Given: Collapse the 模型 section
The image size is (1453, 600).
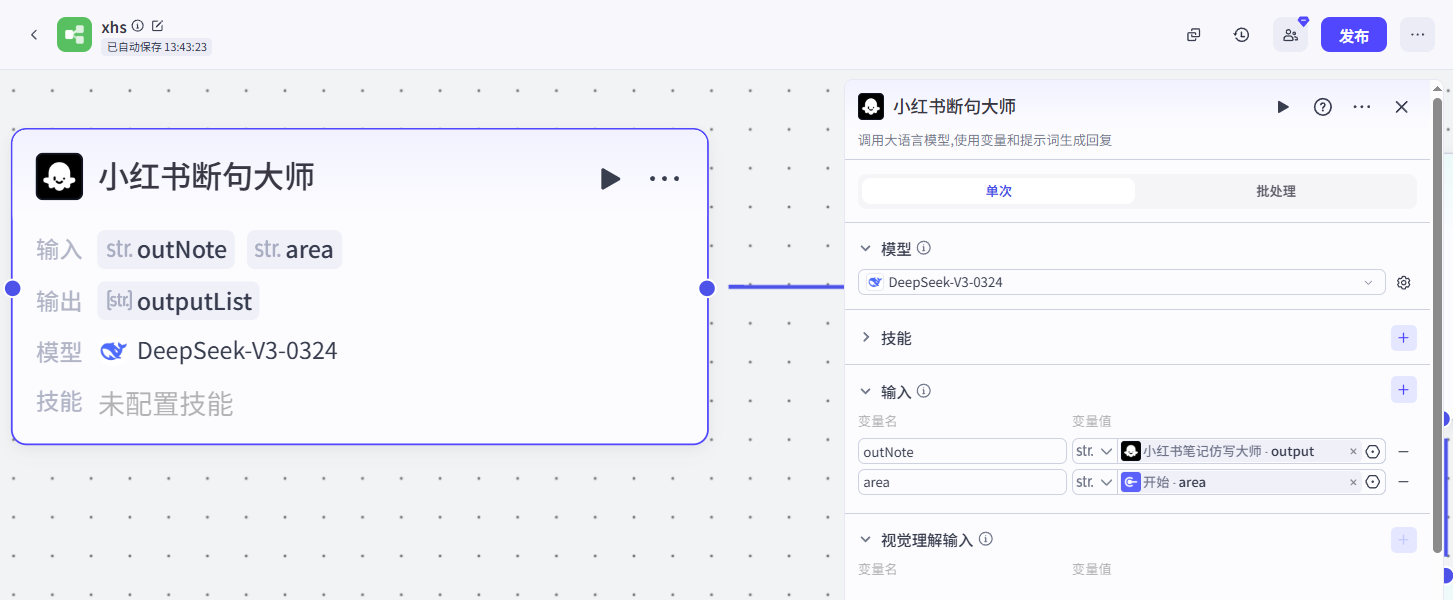Looking at the screenshot, I should coord(866,248).
